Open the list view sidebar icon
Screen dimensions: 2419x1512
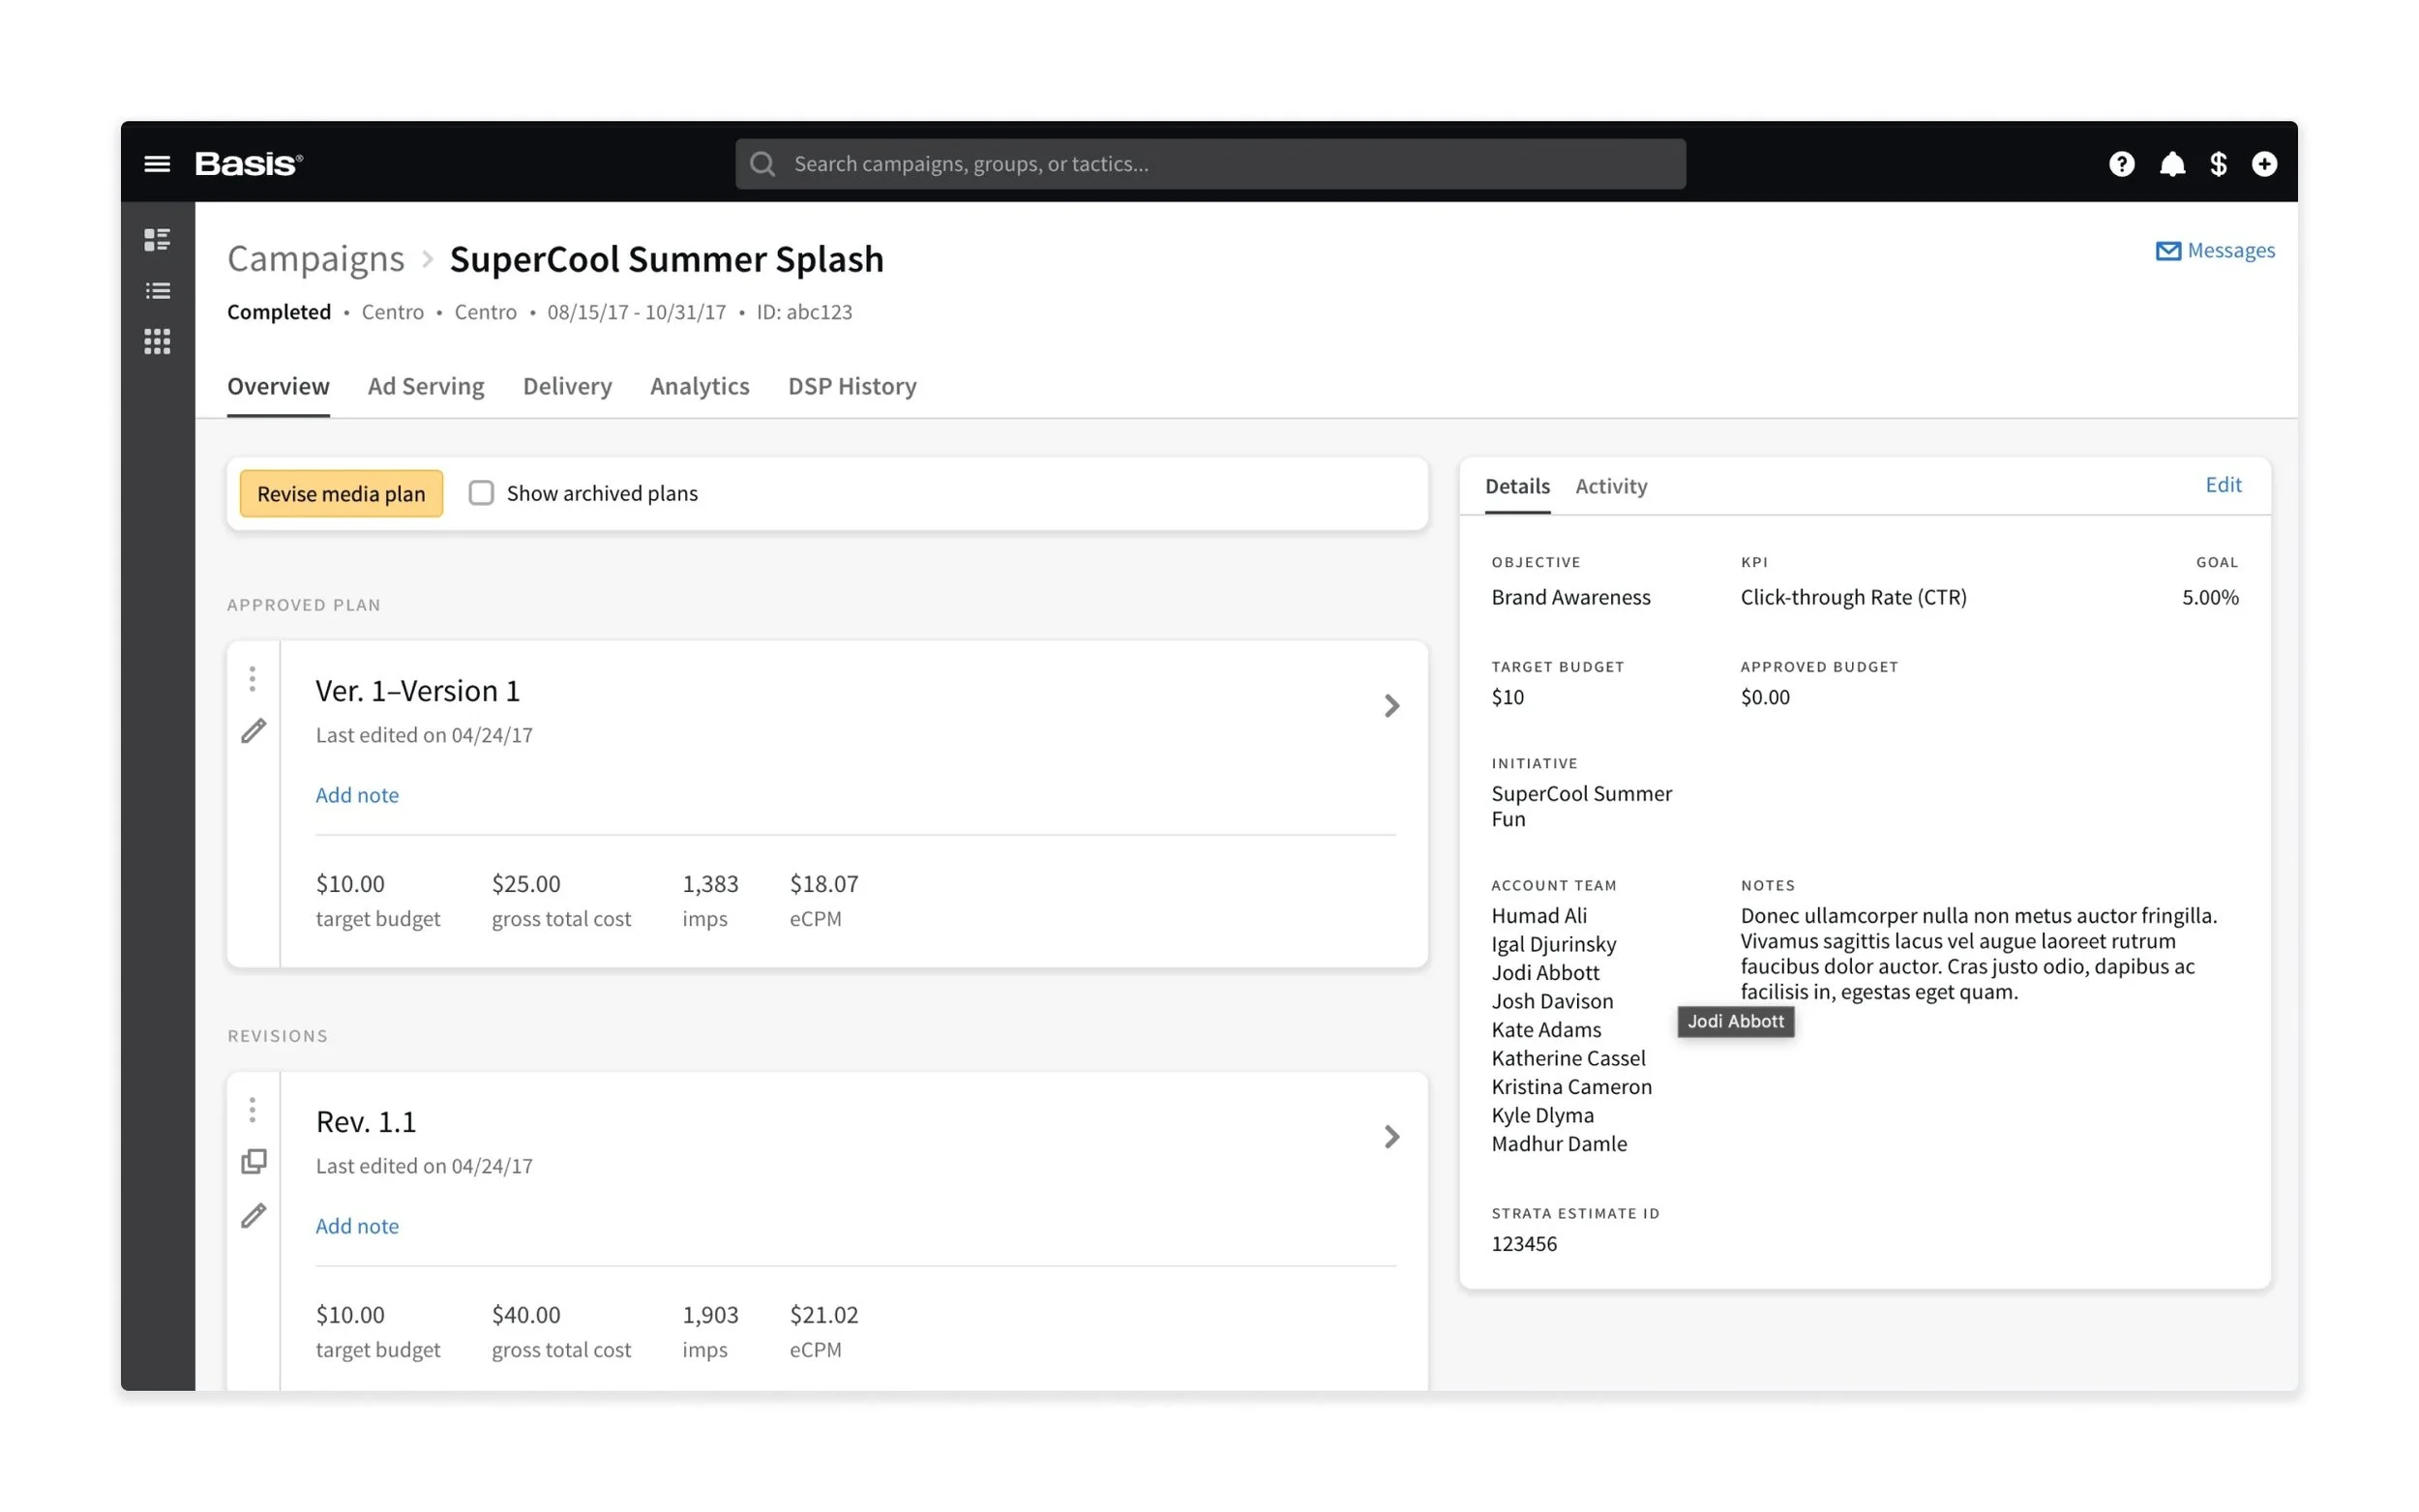point(157,291)
